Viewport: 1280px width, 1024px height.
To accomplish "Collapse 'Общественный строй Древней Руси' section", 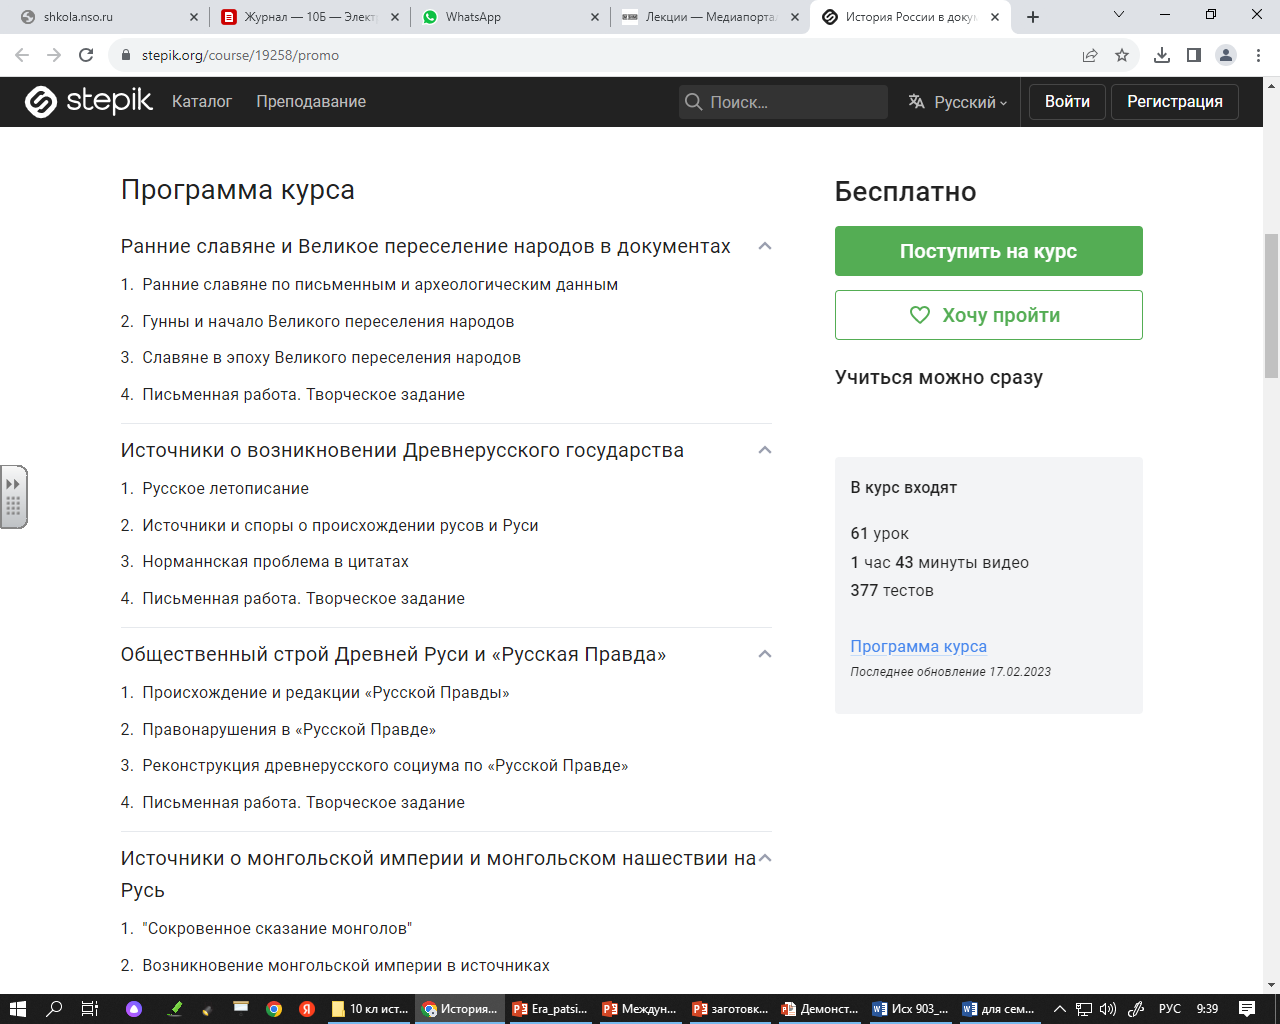I will (764, 654).
